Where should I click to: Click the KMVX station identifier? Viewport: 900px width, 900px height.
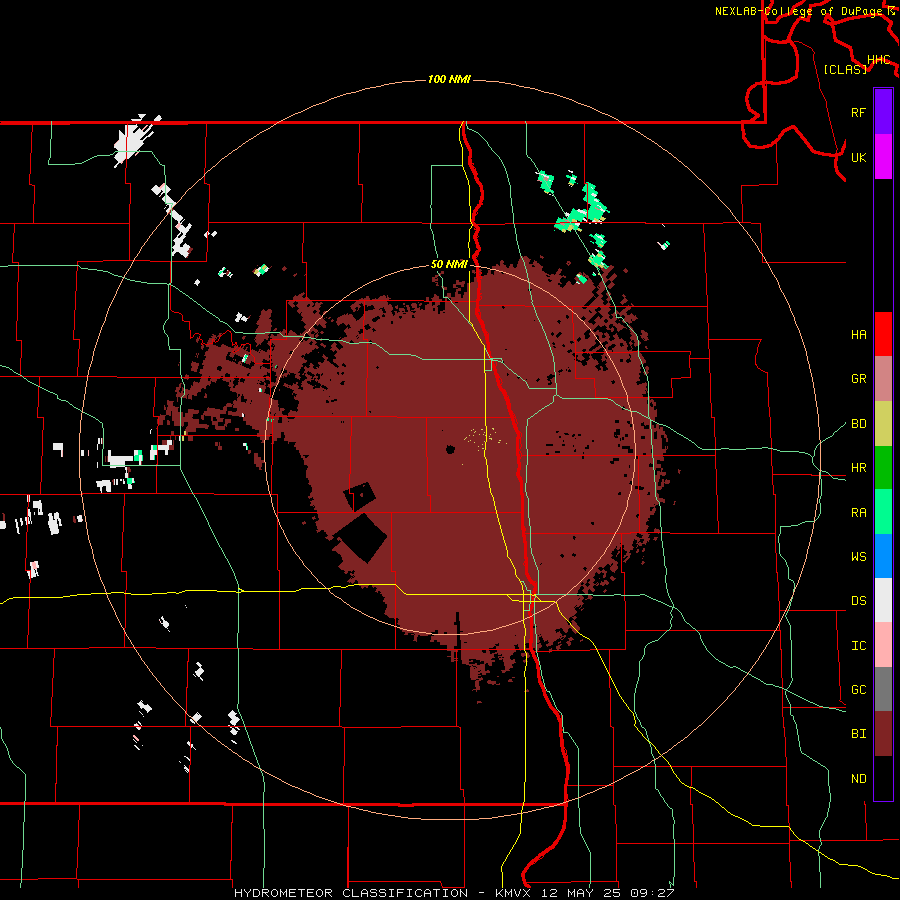point(514,893)
